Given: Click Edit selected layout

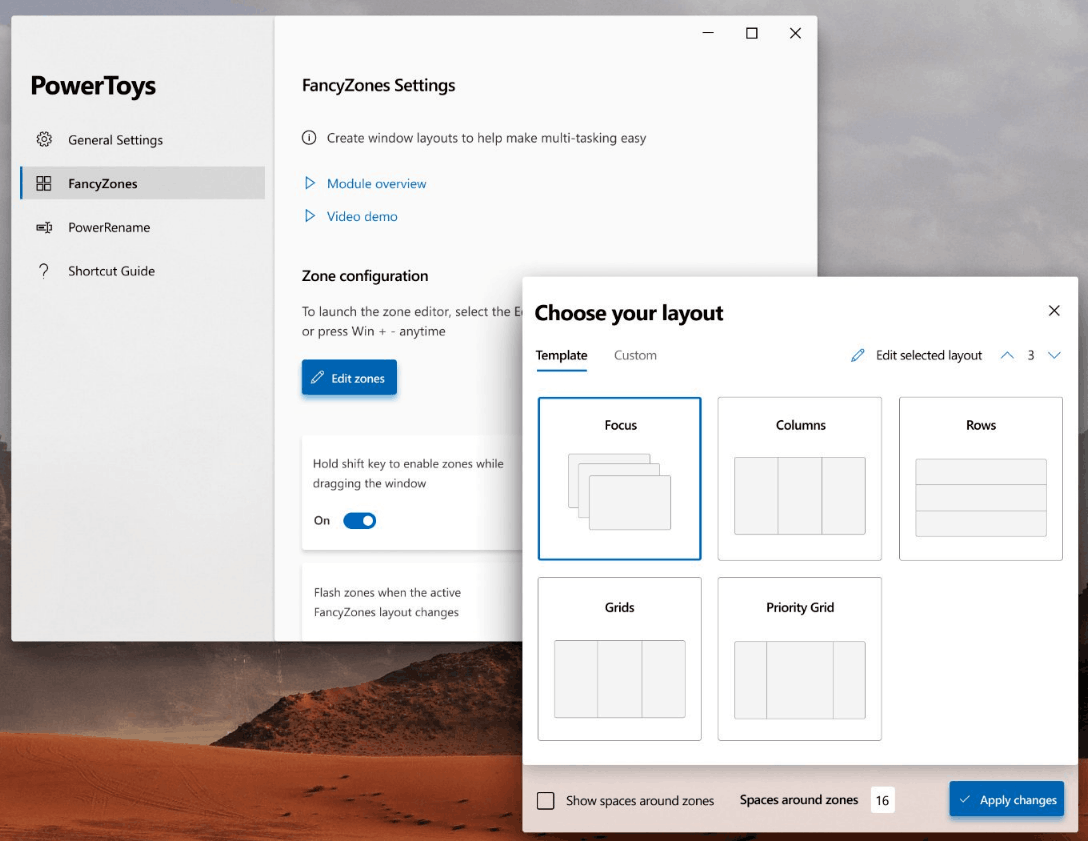Looking at the screenshot, I should point(928,355).
